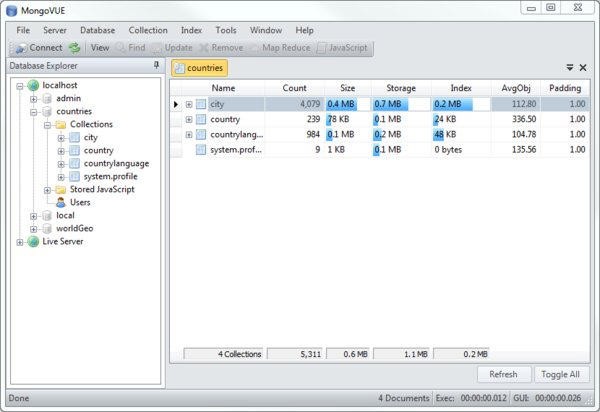Select the countries tab
Screen dimensions: 600x412
(x=199, y=68)
